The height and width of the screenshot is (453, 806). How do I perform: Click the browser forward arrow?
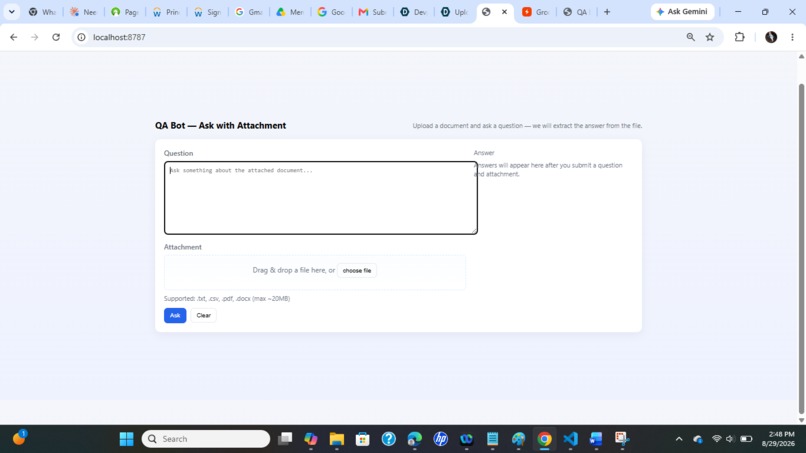[34, 37]
